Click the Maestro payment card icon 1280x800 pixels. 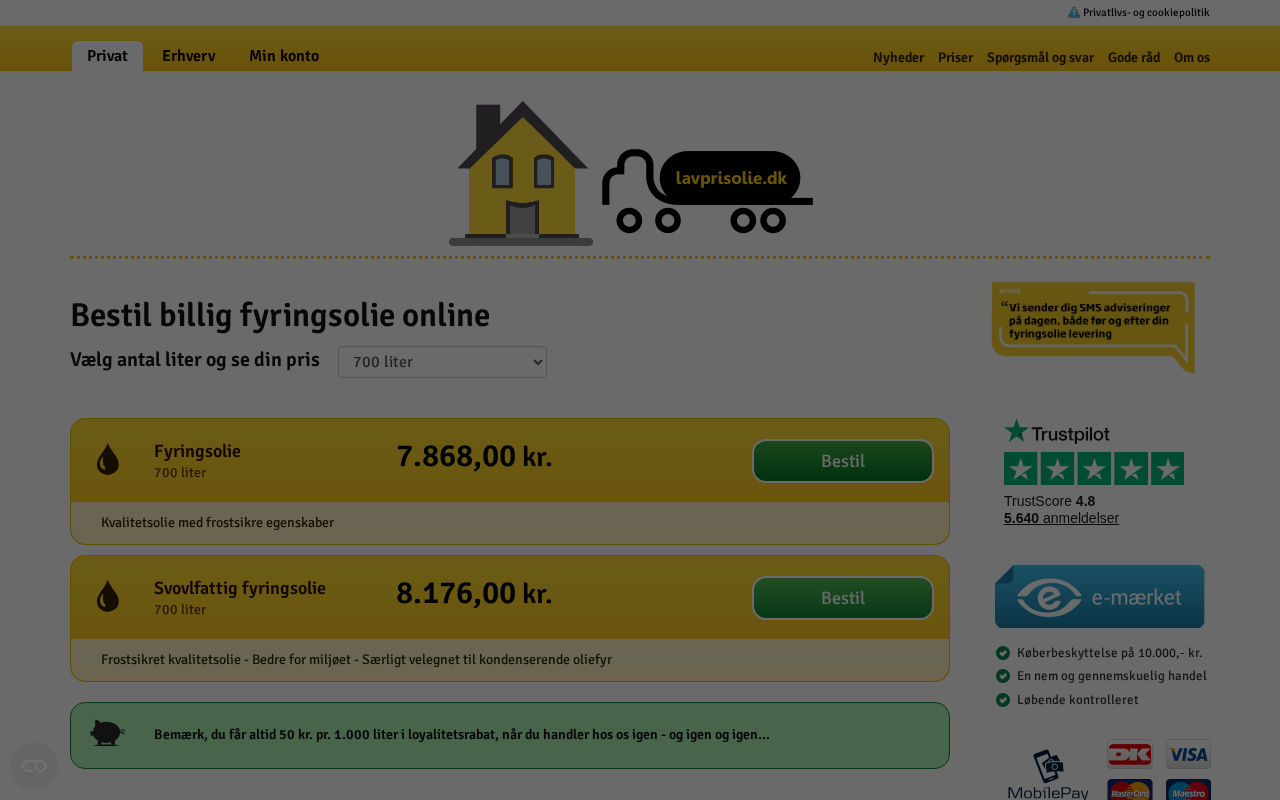click(x=1188, y=790)
